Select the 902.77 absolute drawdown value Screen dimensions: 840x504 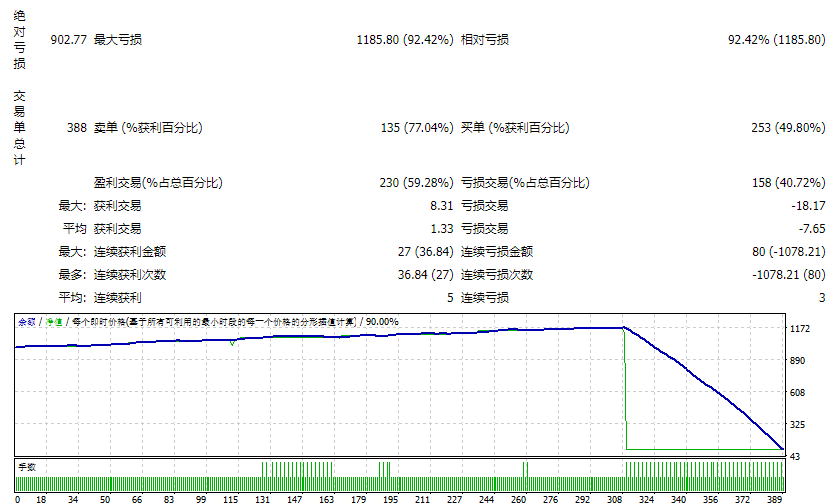pos(68,40)
